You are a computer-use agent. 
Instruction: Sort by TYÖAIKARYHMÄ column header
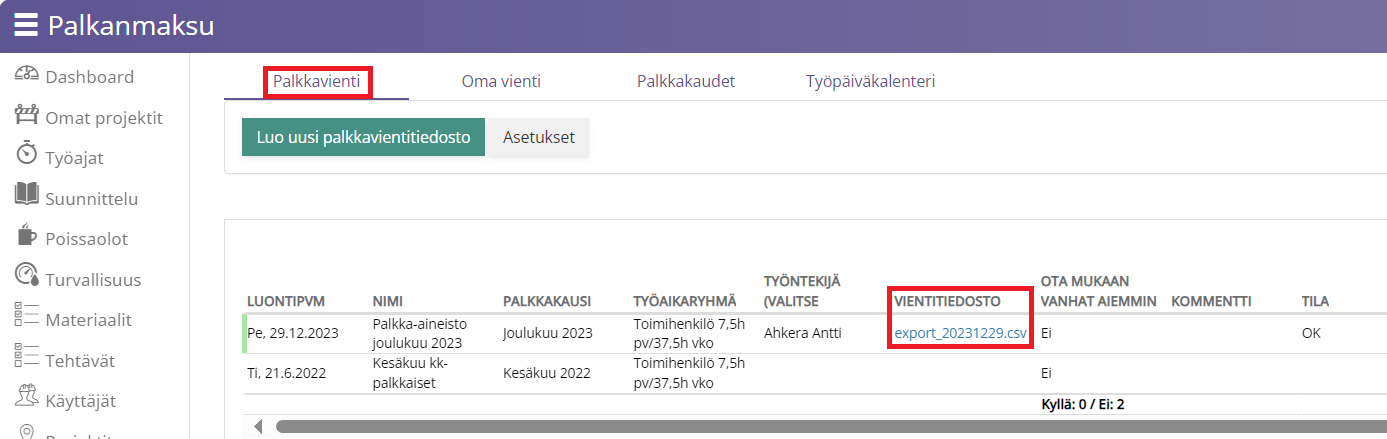coord(684,301)
